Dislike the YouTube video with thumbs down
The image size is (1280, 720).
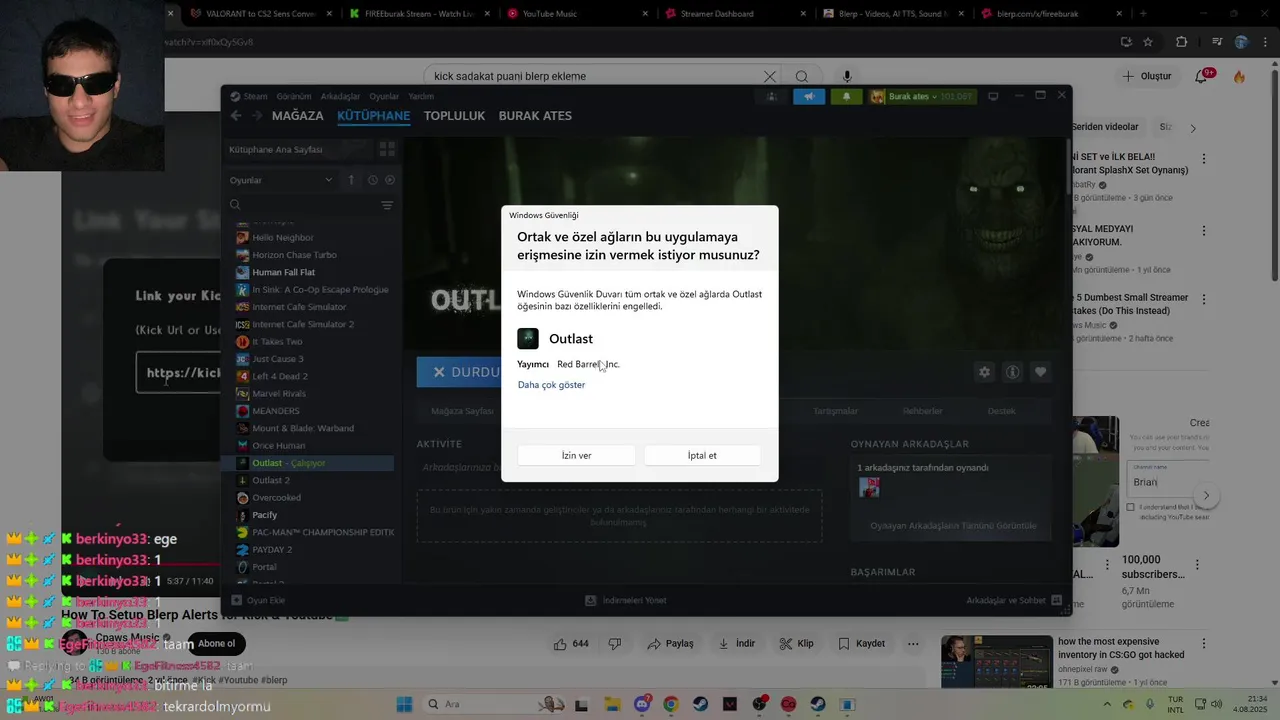[615, 644]
